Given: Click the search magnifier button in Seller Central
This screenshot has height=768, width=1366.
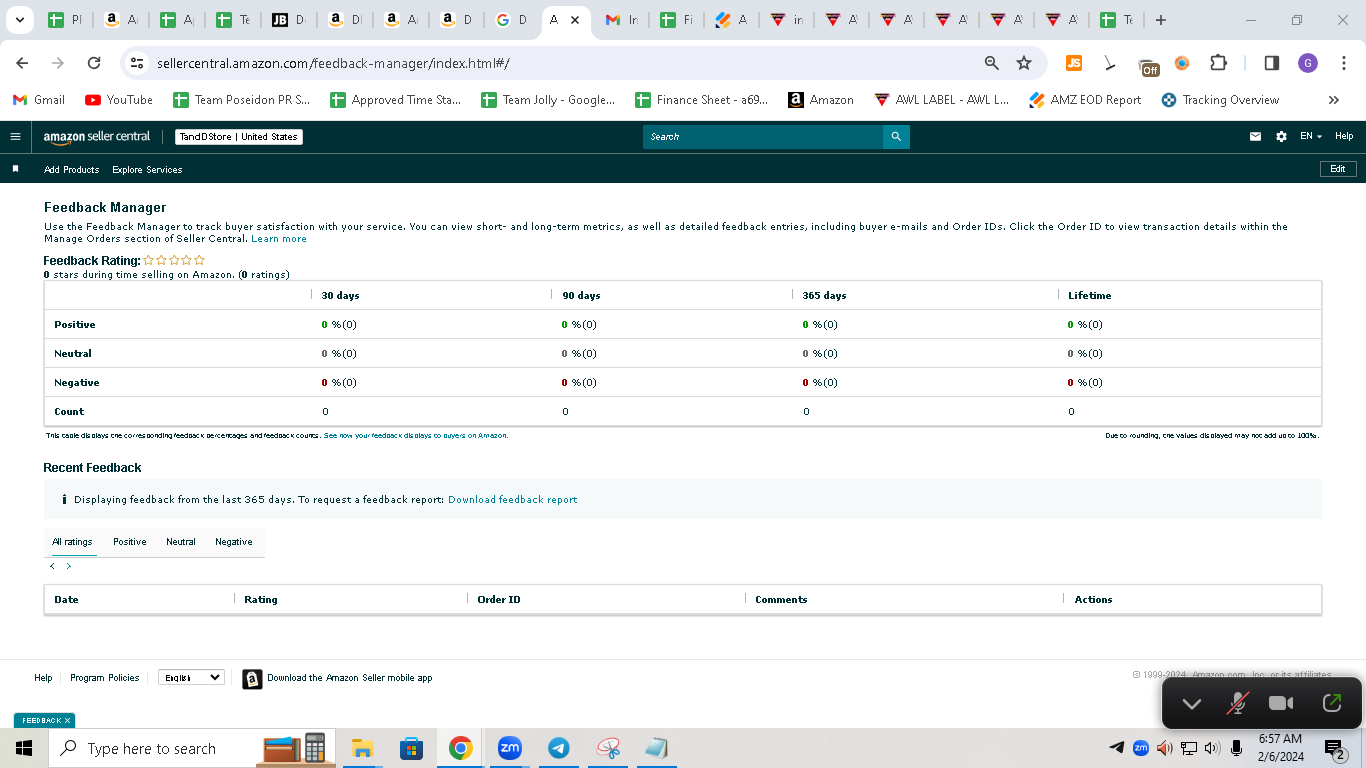Looking at the screenshot, I should [x=896, y=137].
